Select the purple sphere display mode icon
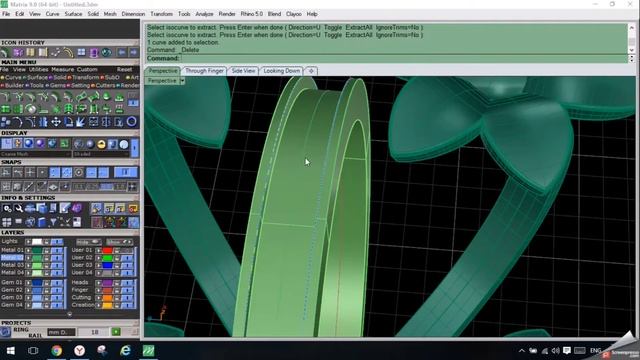This screenshot has width=640, height=360. (40, 144)
